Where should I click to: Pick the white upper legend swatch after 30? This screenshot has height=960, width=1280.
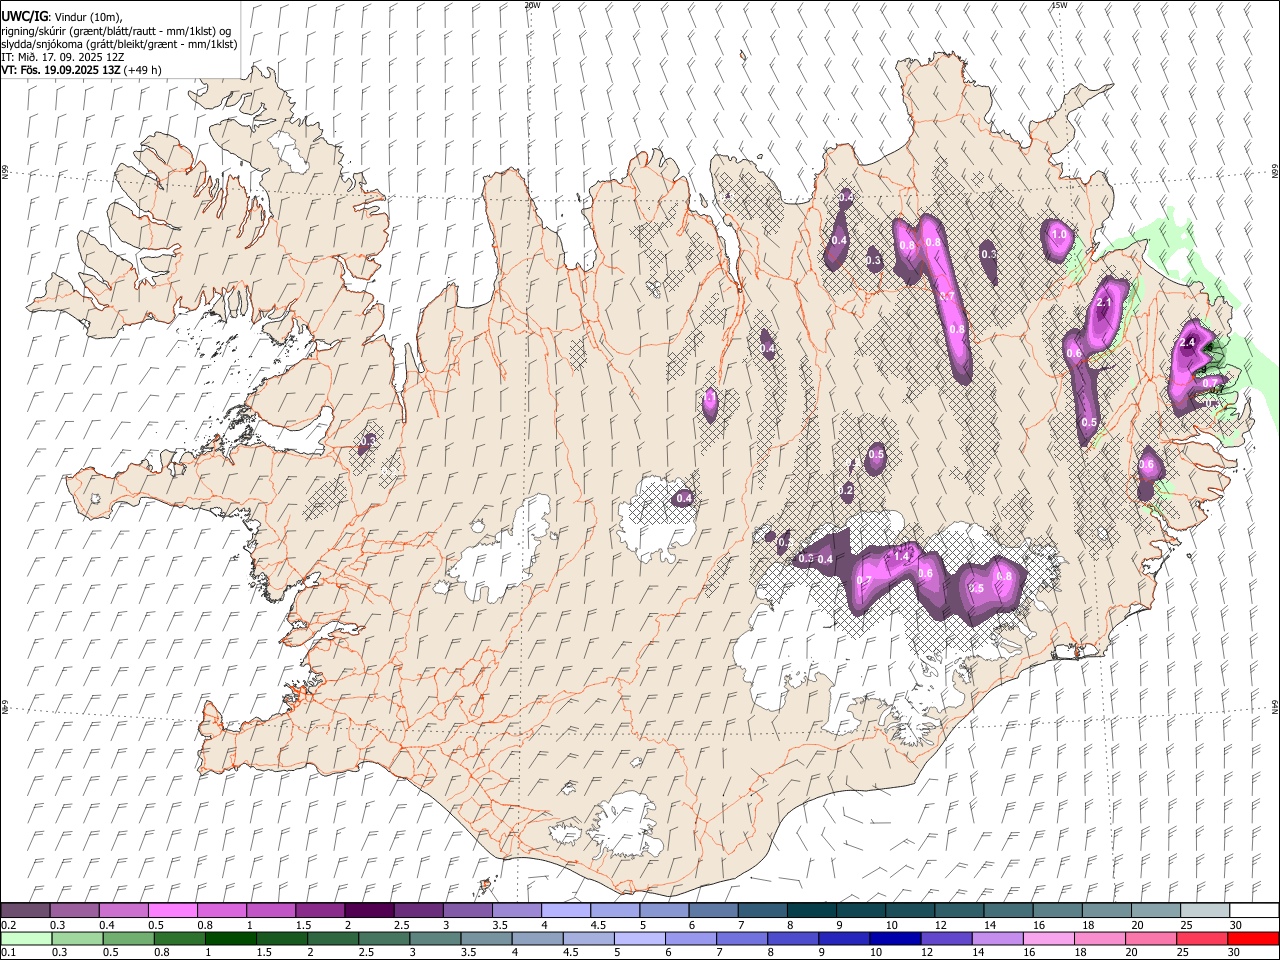1255,910
